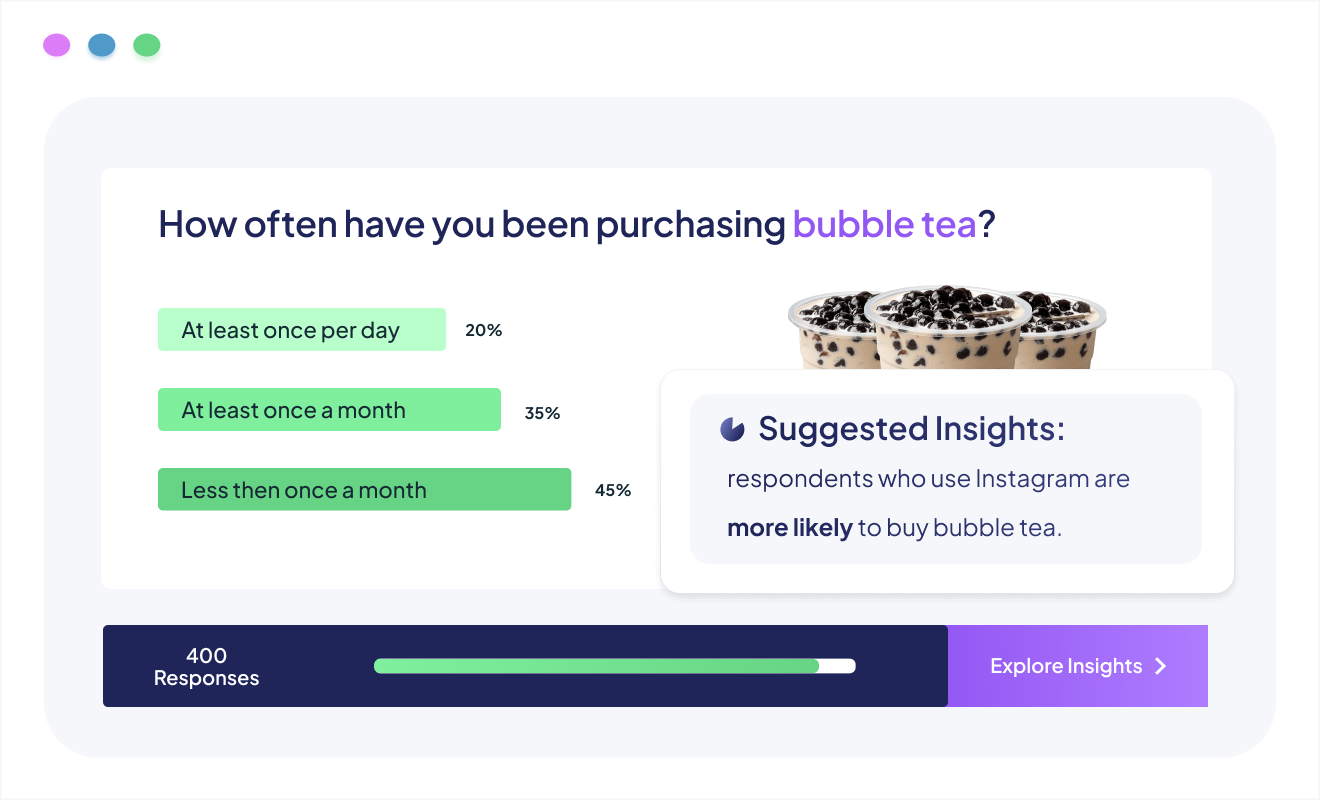This screenshot has width=1320, height=800.
Task: Click the 400 Responses counter
Action: (206, 667)
